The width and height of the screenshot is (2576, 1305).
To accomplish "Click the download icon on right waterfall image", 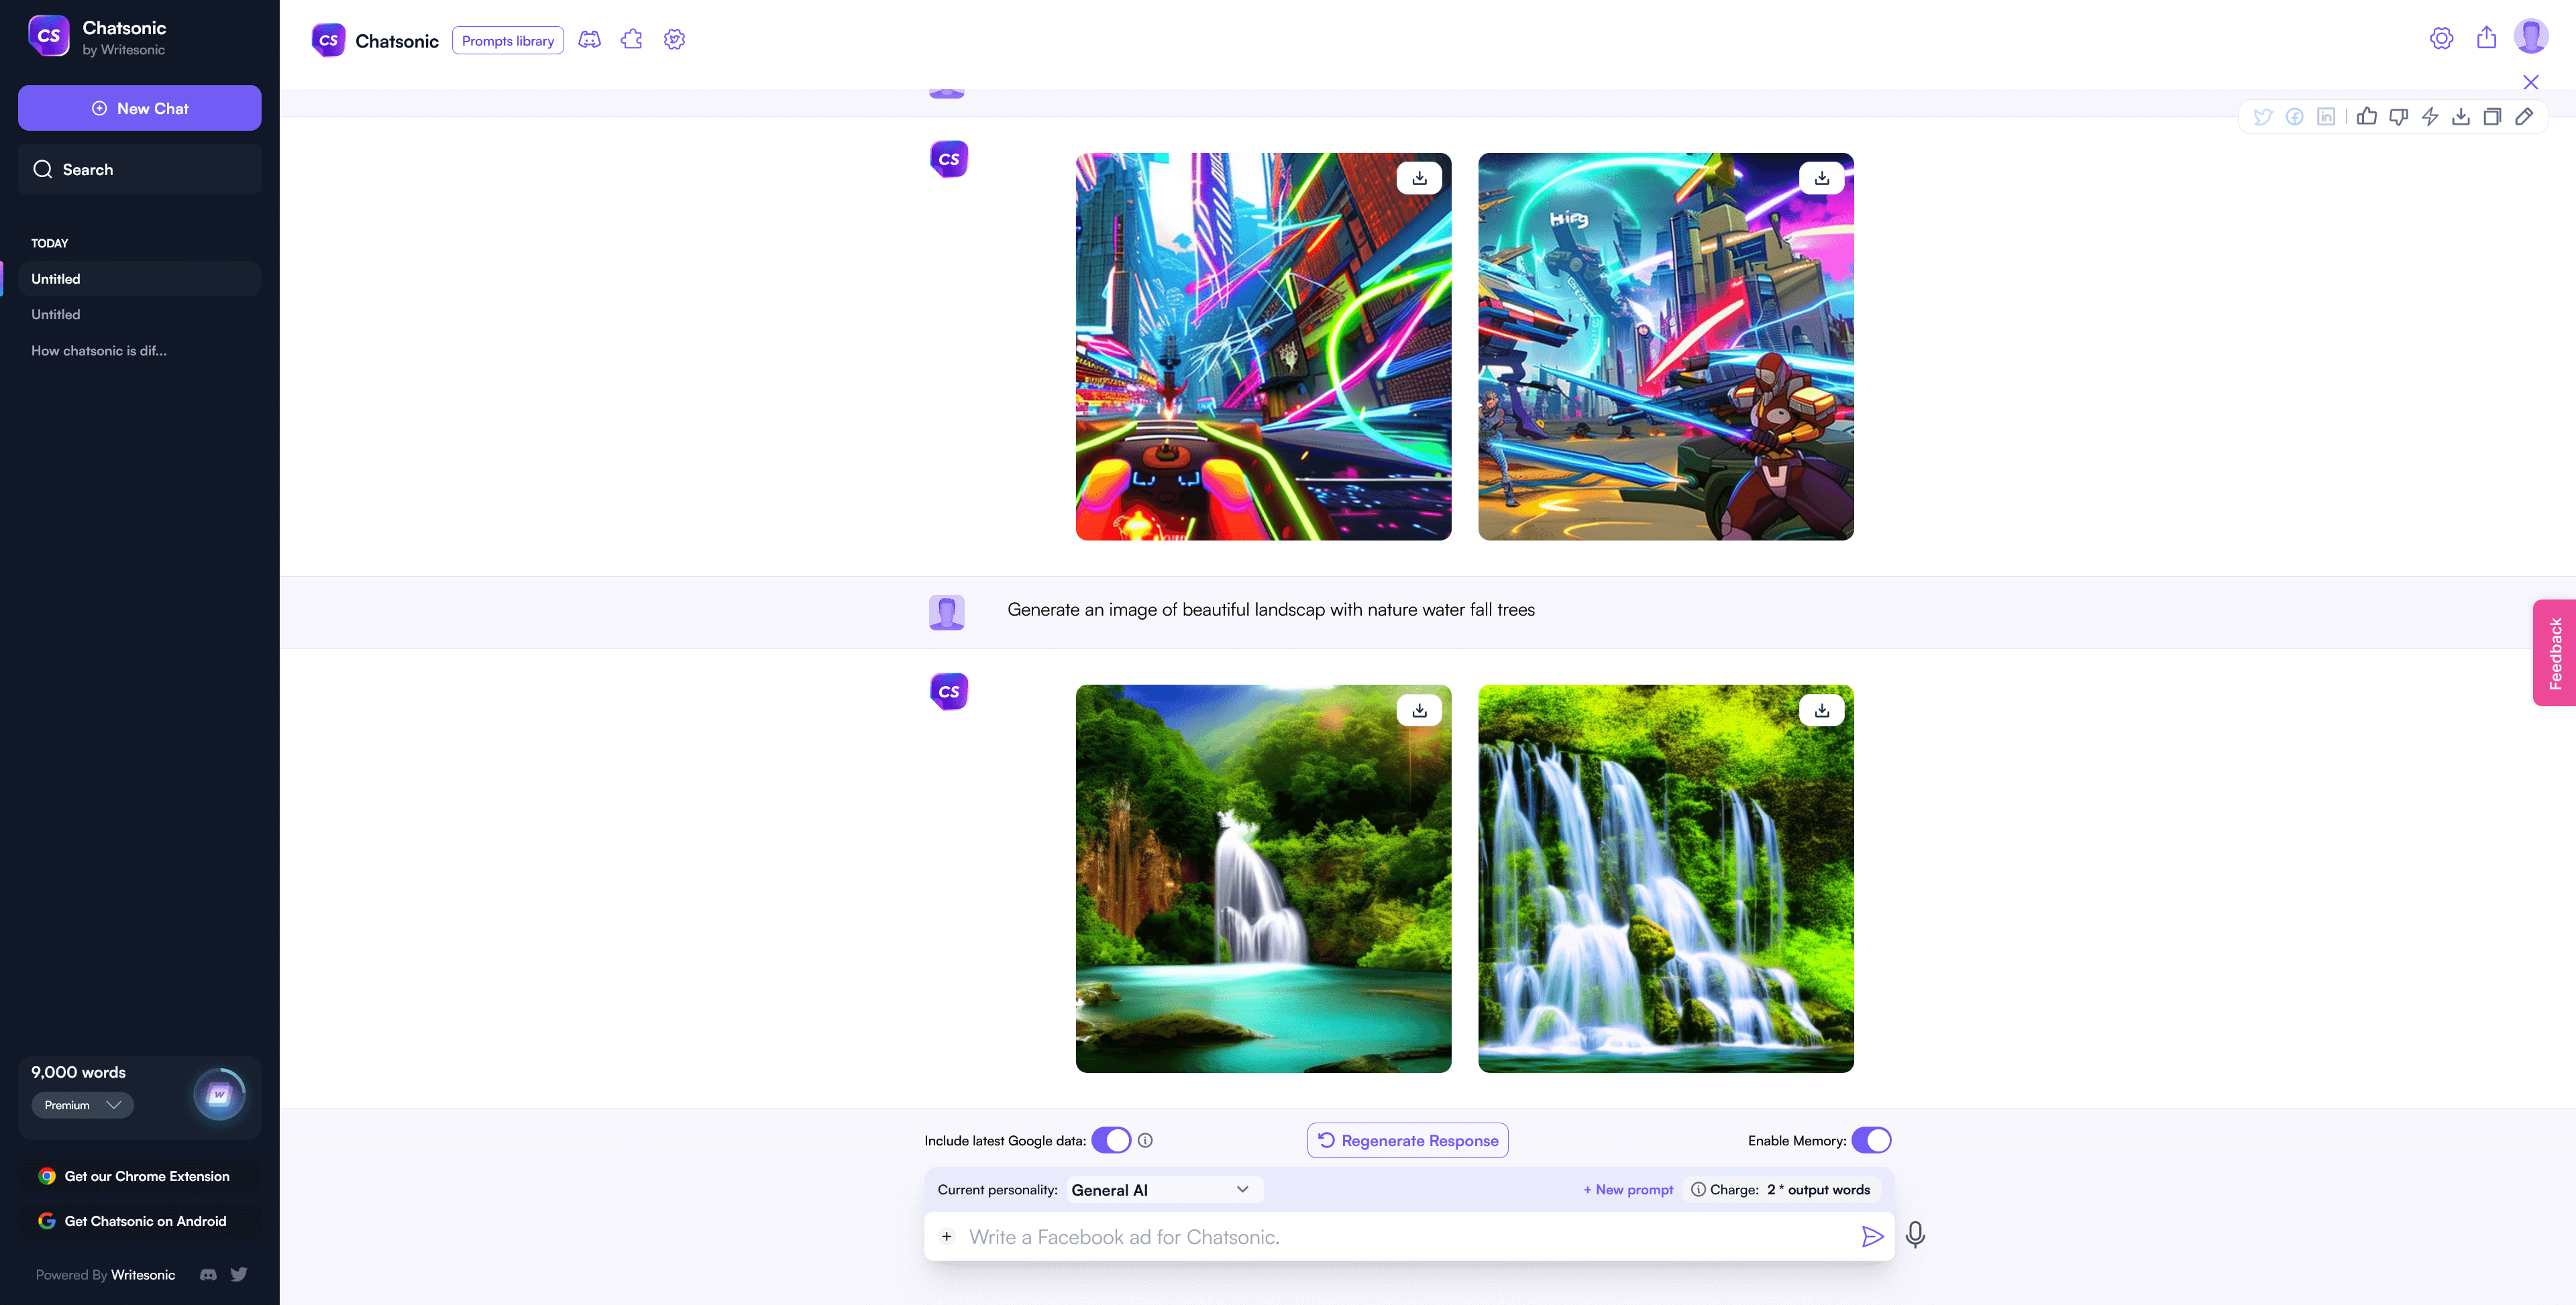I will (1822, 711).
